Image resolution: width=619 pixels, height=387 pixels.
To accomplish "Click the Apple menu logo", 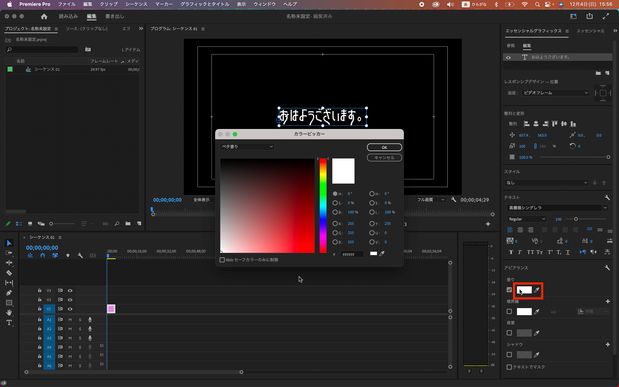I will click(9, 4).
